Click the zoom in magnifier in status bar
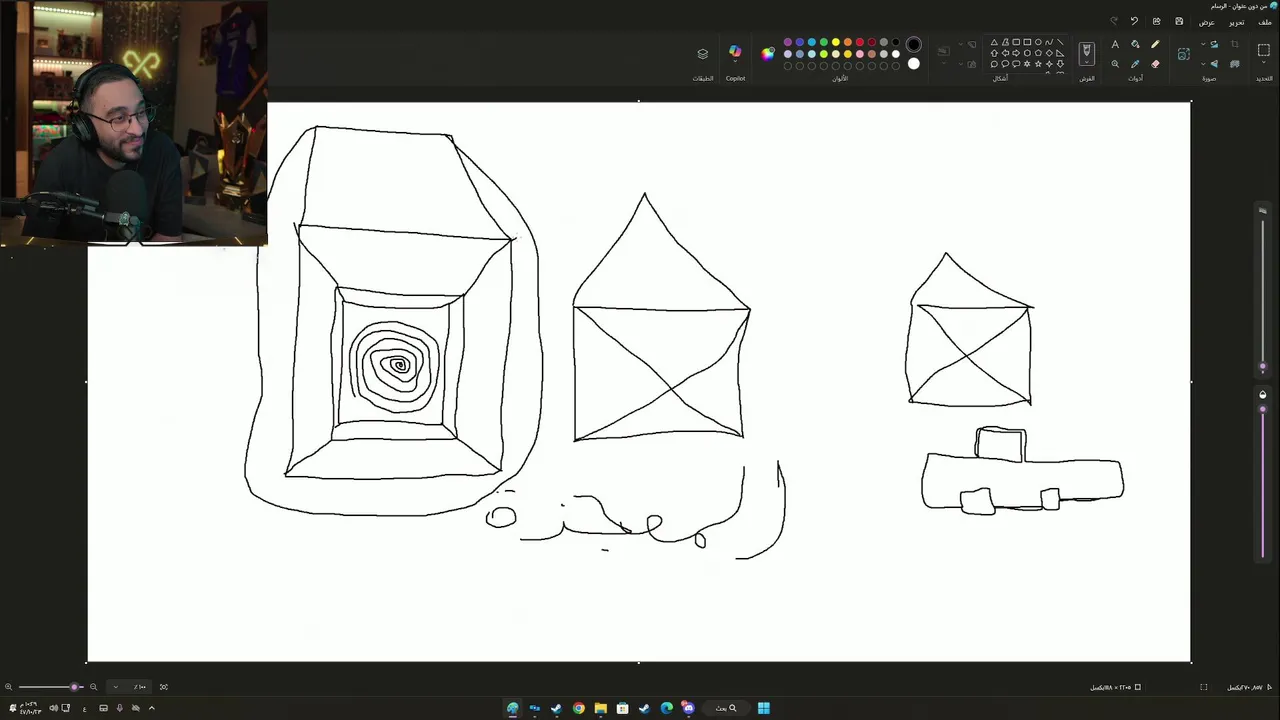This screenshot has width=1280, height=720. click(x=8, y=687)
